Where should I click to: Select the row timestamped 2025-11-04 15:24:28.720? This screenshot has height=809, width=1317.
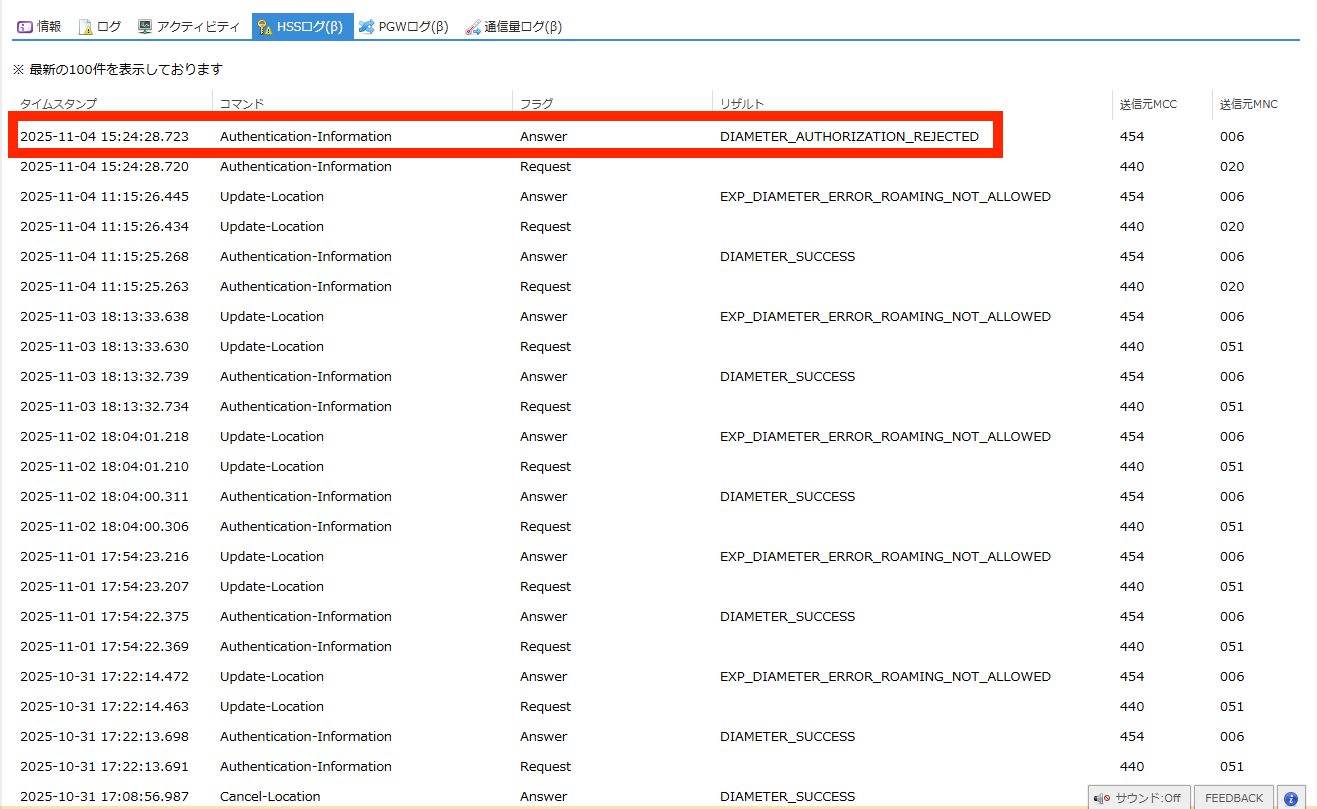(104, 167)
